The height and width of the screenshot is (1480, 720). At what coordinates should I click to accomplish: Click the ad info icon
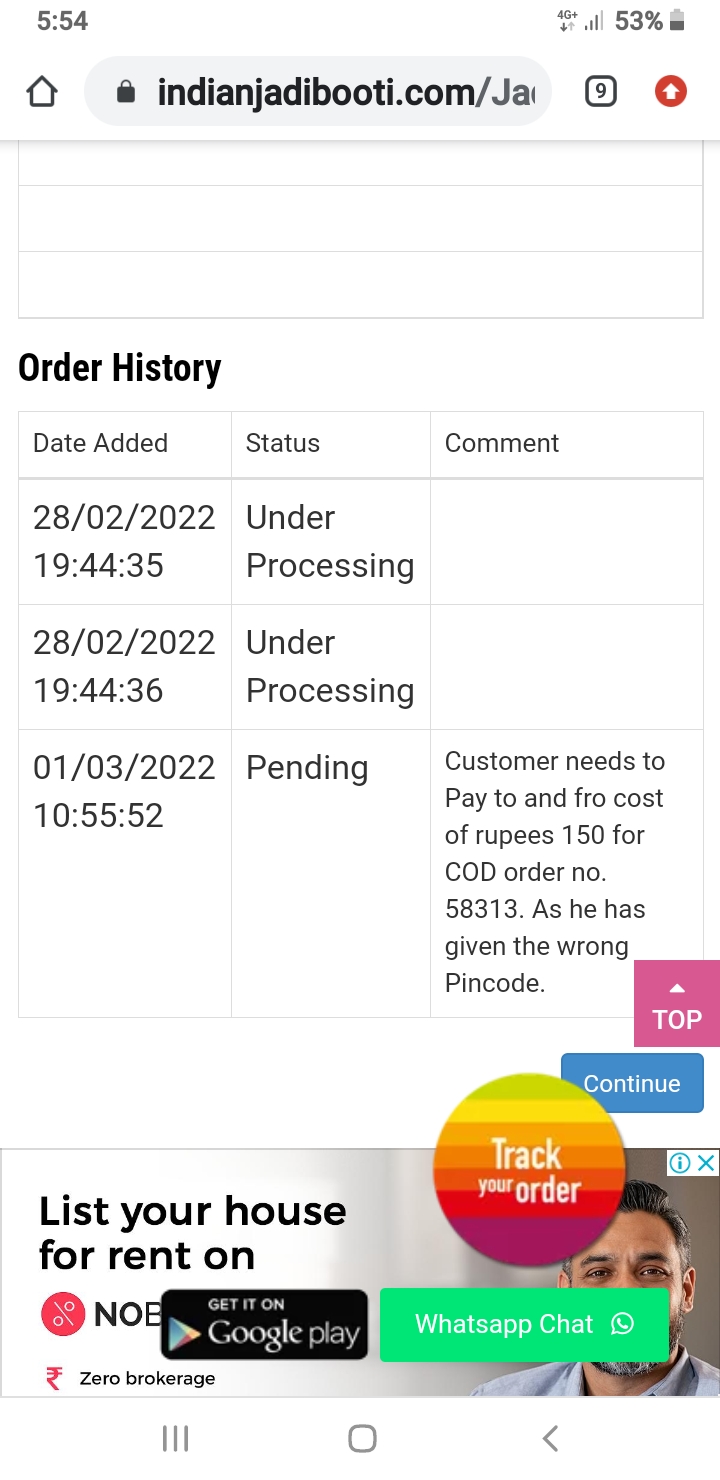click(680, 1162)
